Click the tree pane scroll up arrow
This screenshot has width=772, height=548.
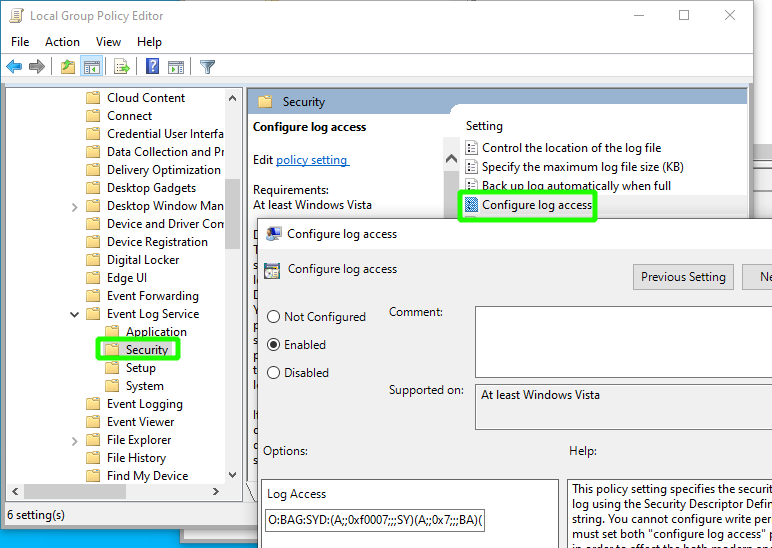pos(232,98)
